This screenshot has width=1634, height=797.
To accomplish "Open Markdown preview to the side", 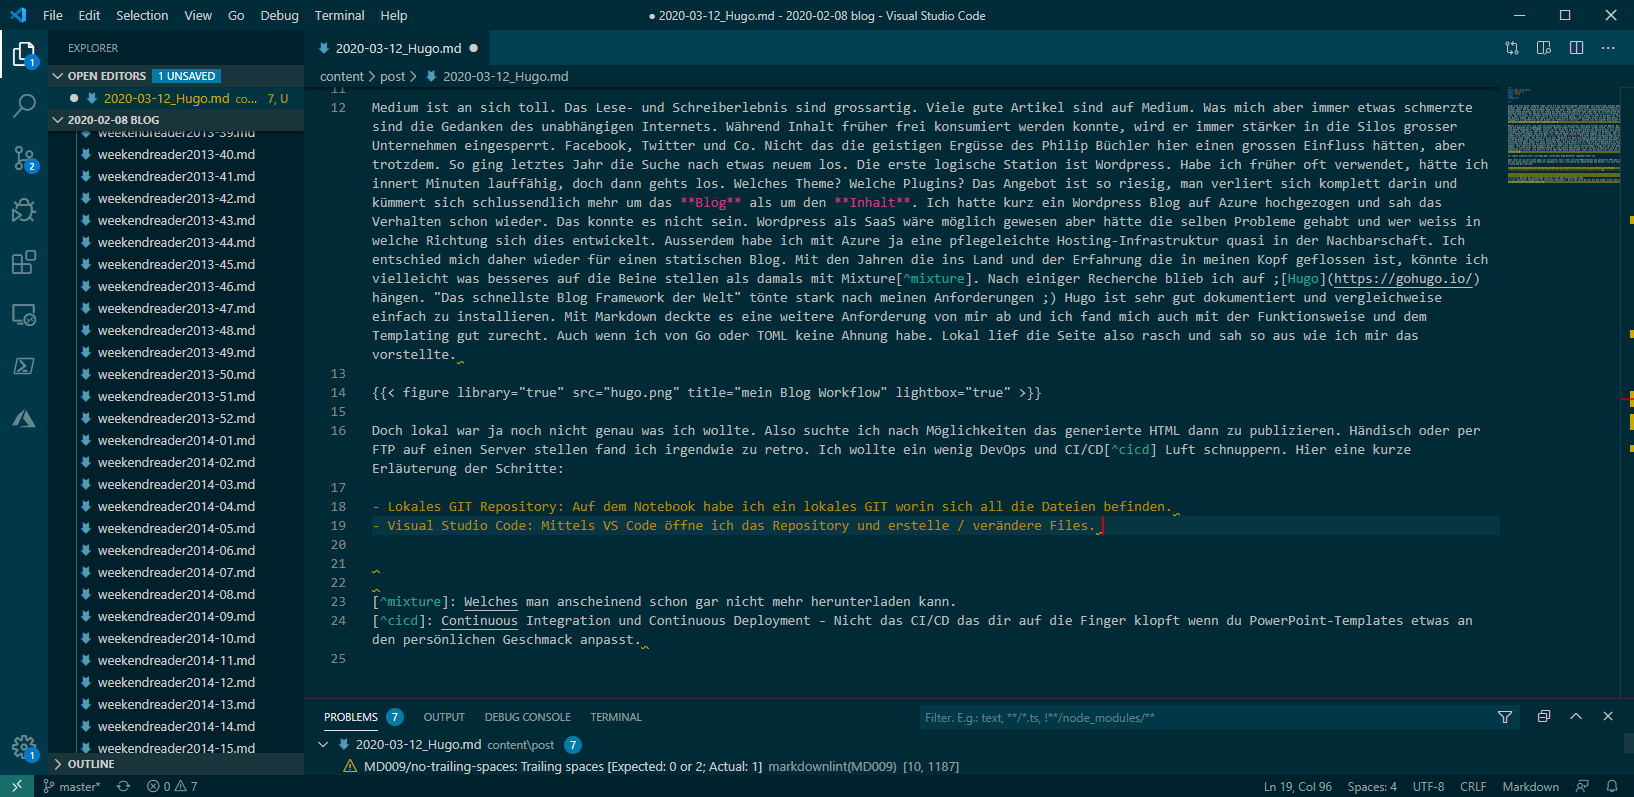I will coord(1544,48).
